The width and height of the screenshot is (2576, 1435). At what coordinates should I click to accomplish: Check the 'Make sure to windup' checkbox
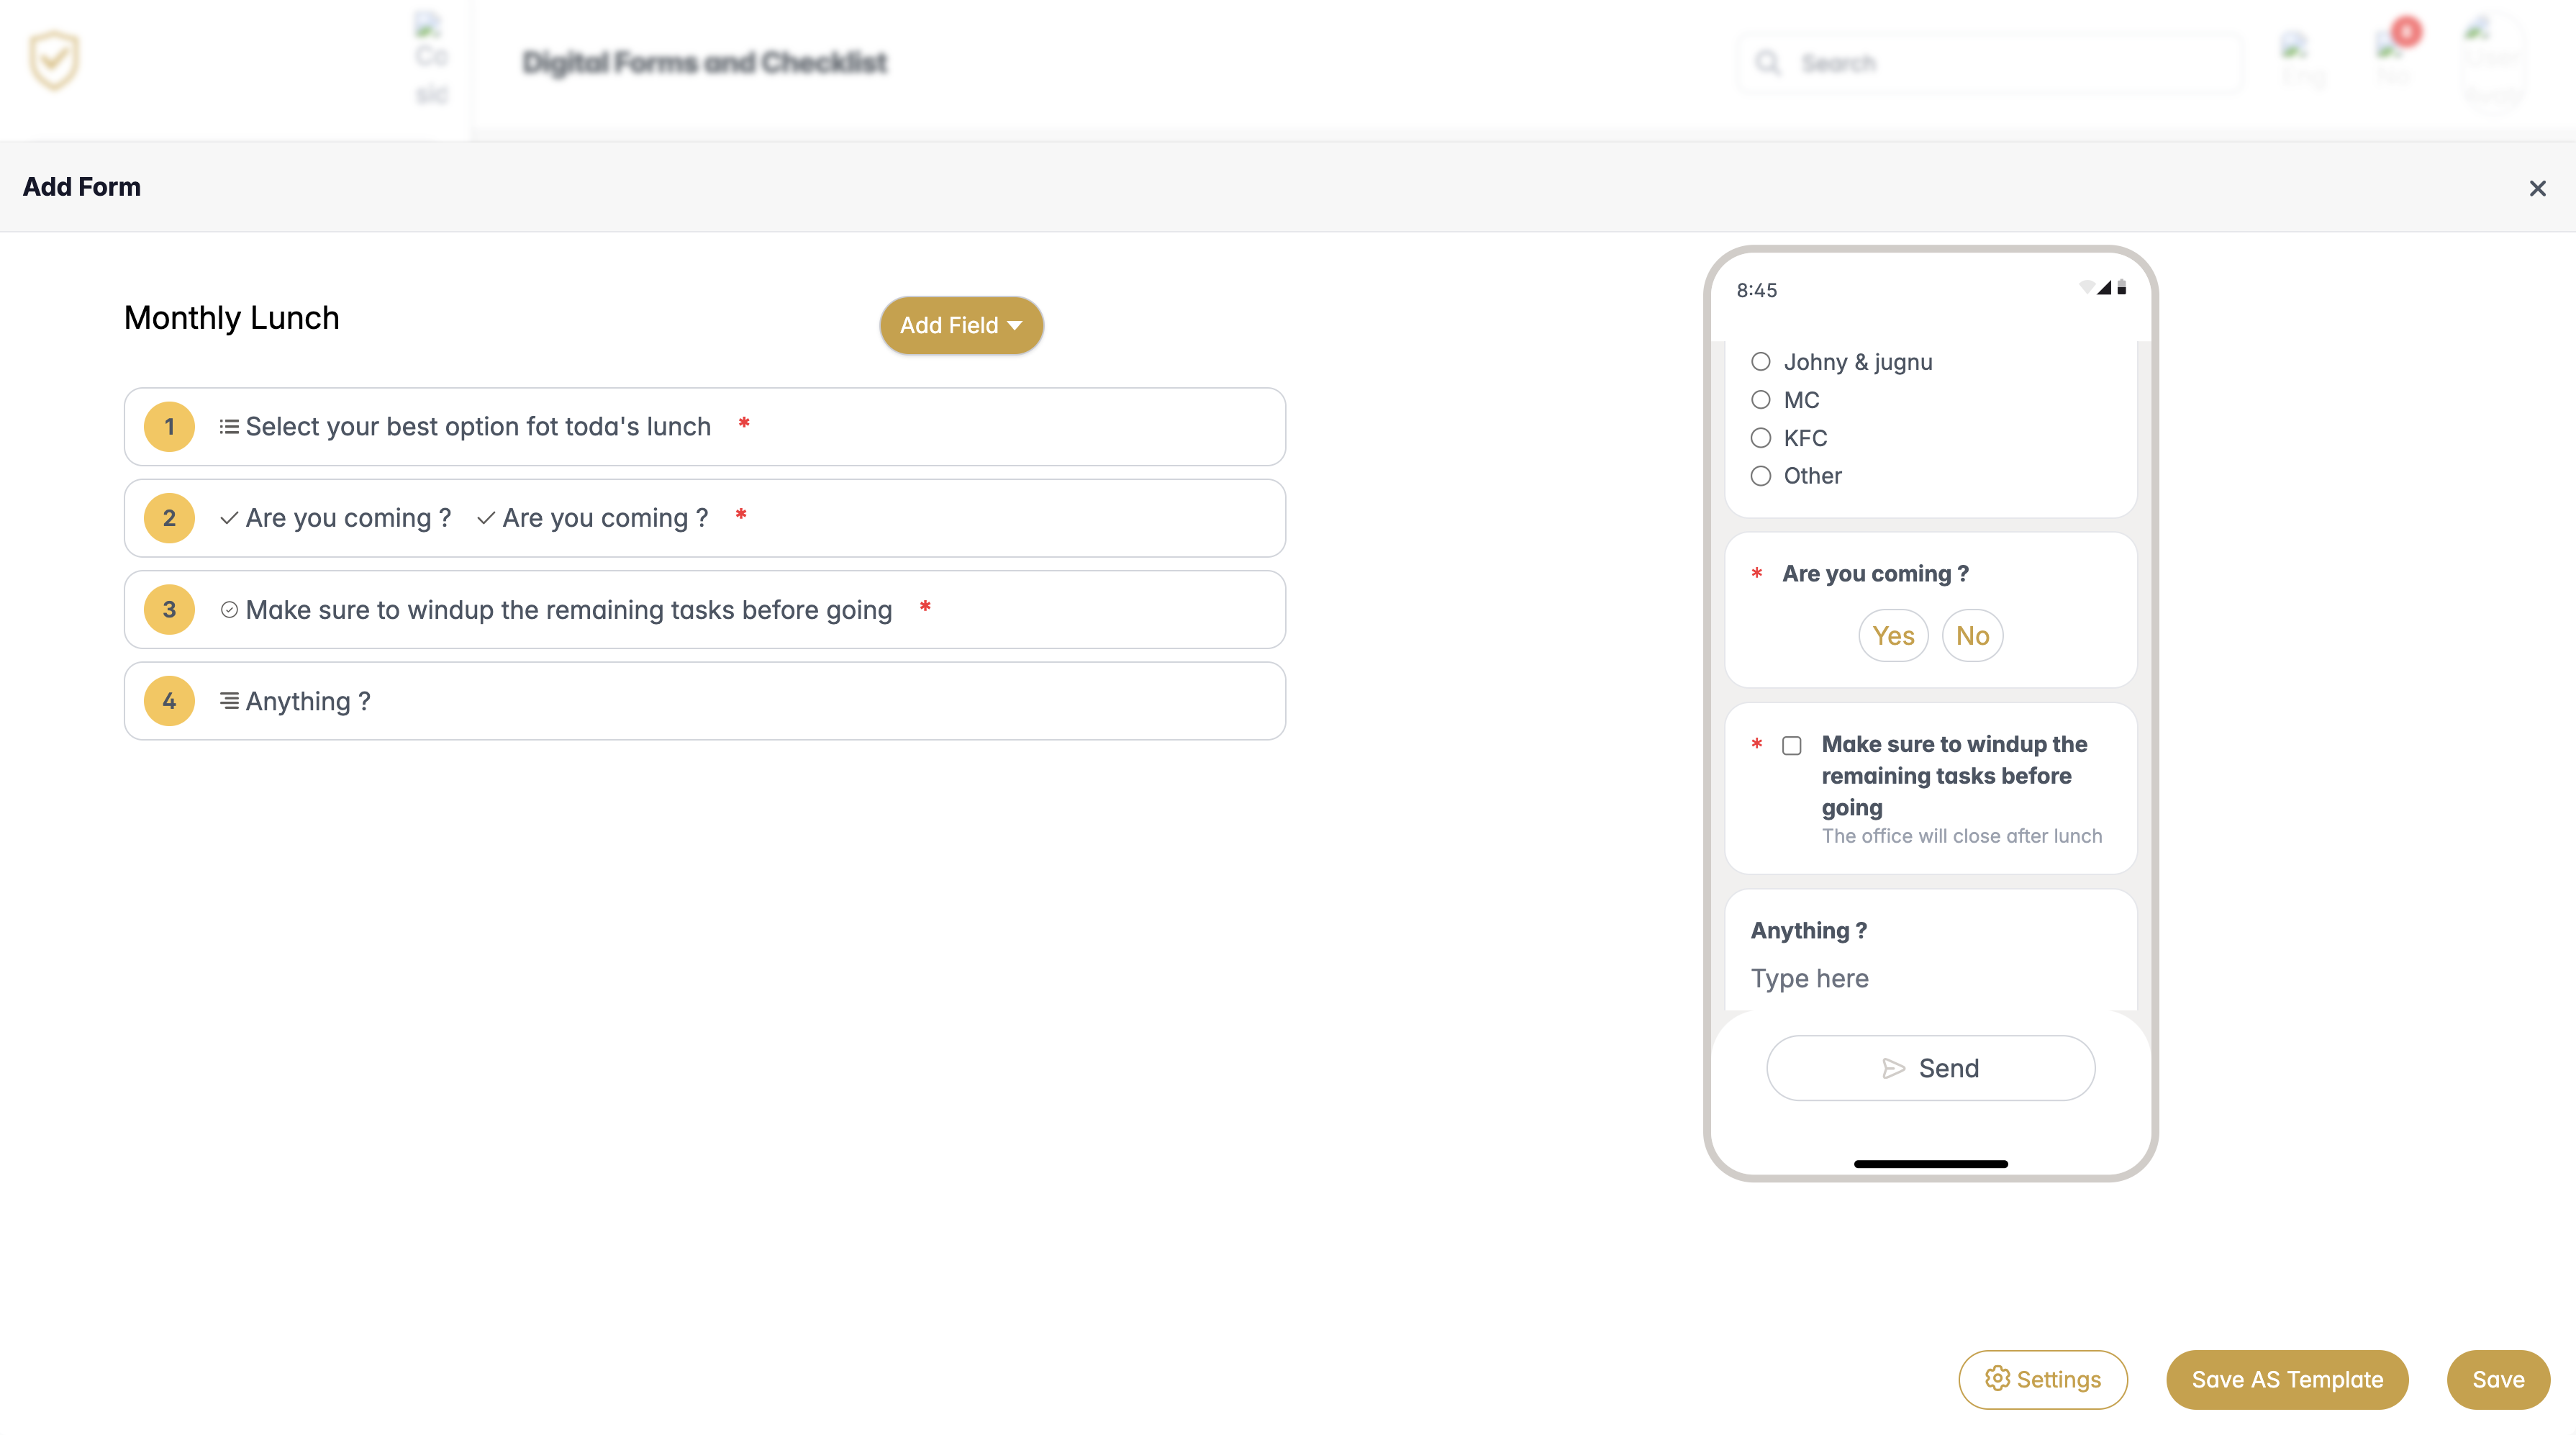1793,746
